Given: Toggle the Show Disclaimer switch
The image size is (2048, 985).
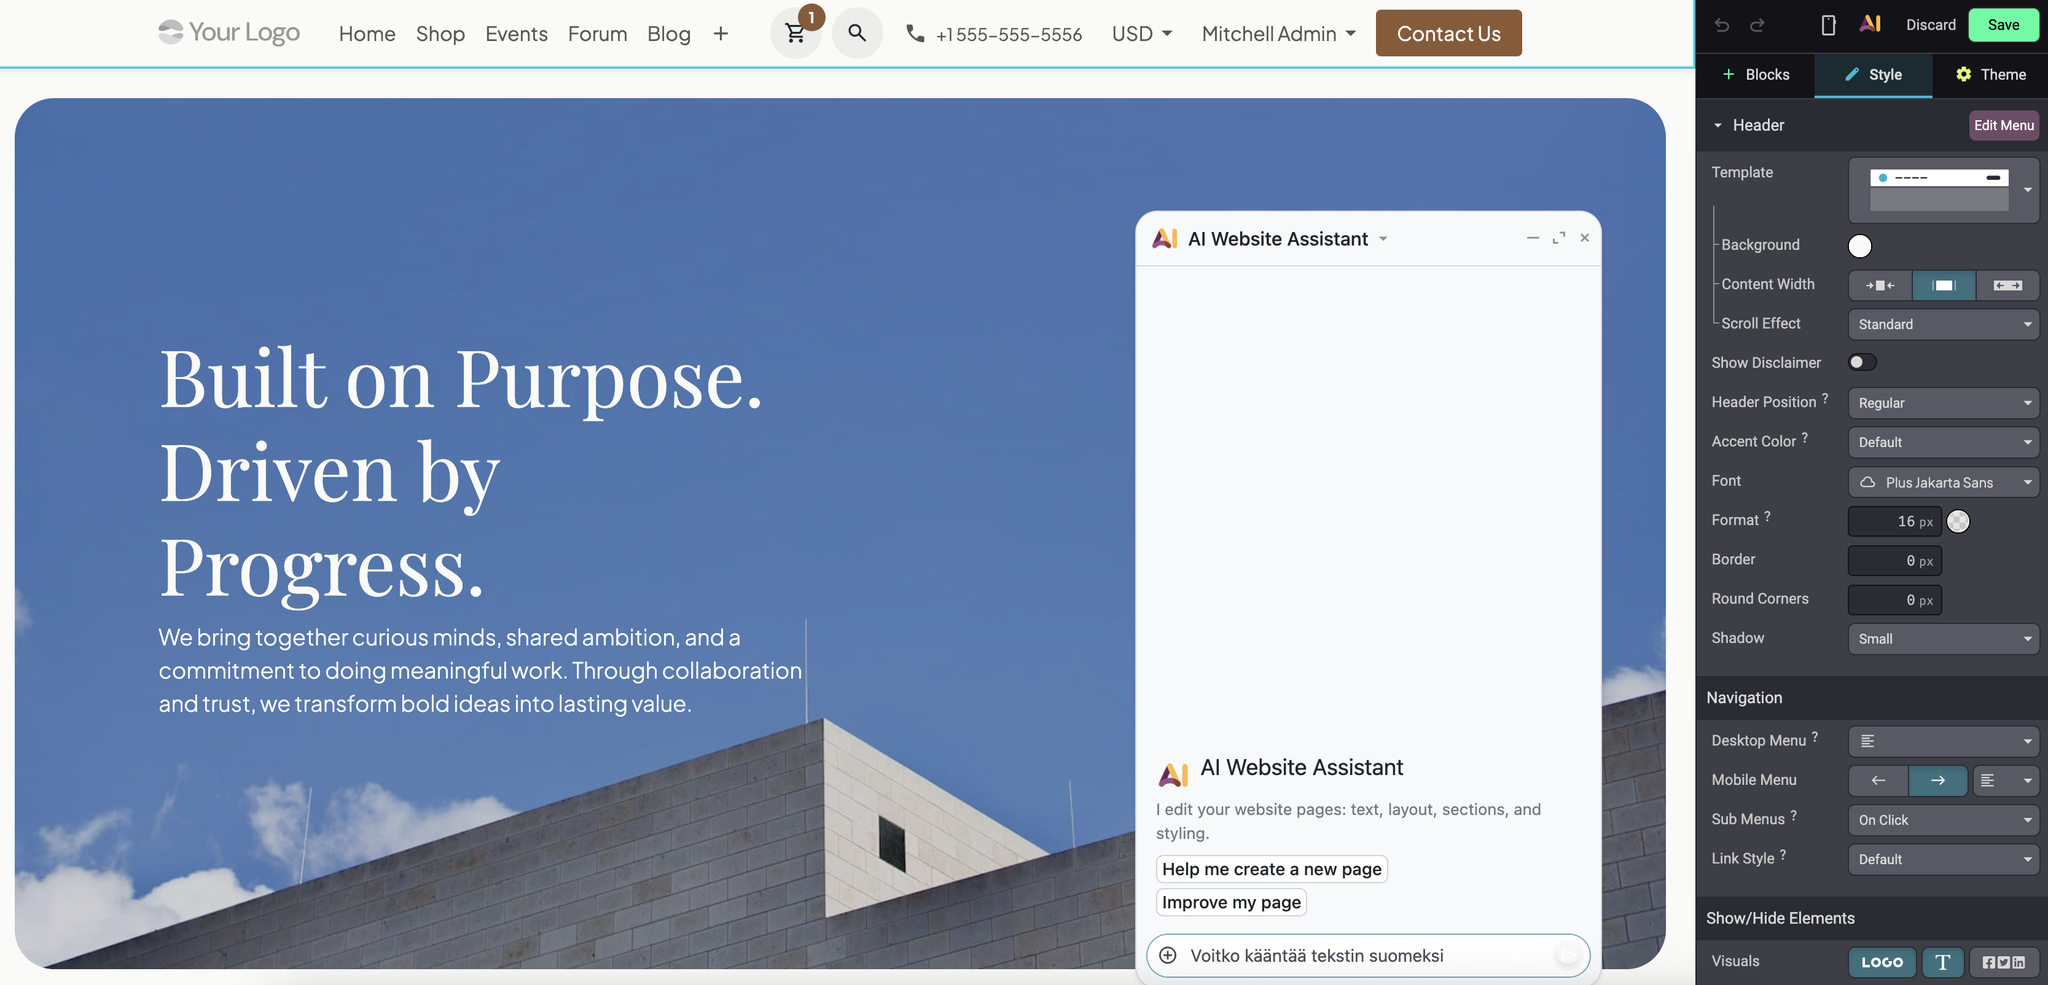Looking at the screenshot, I should point(1862,362).
